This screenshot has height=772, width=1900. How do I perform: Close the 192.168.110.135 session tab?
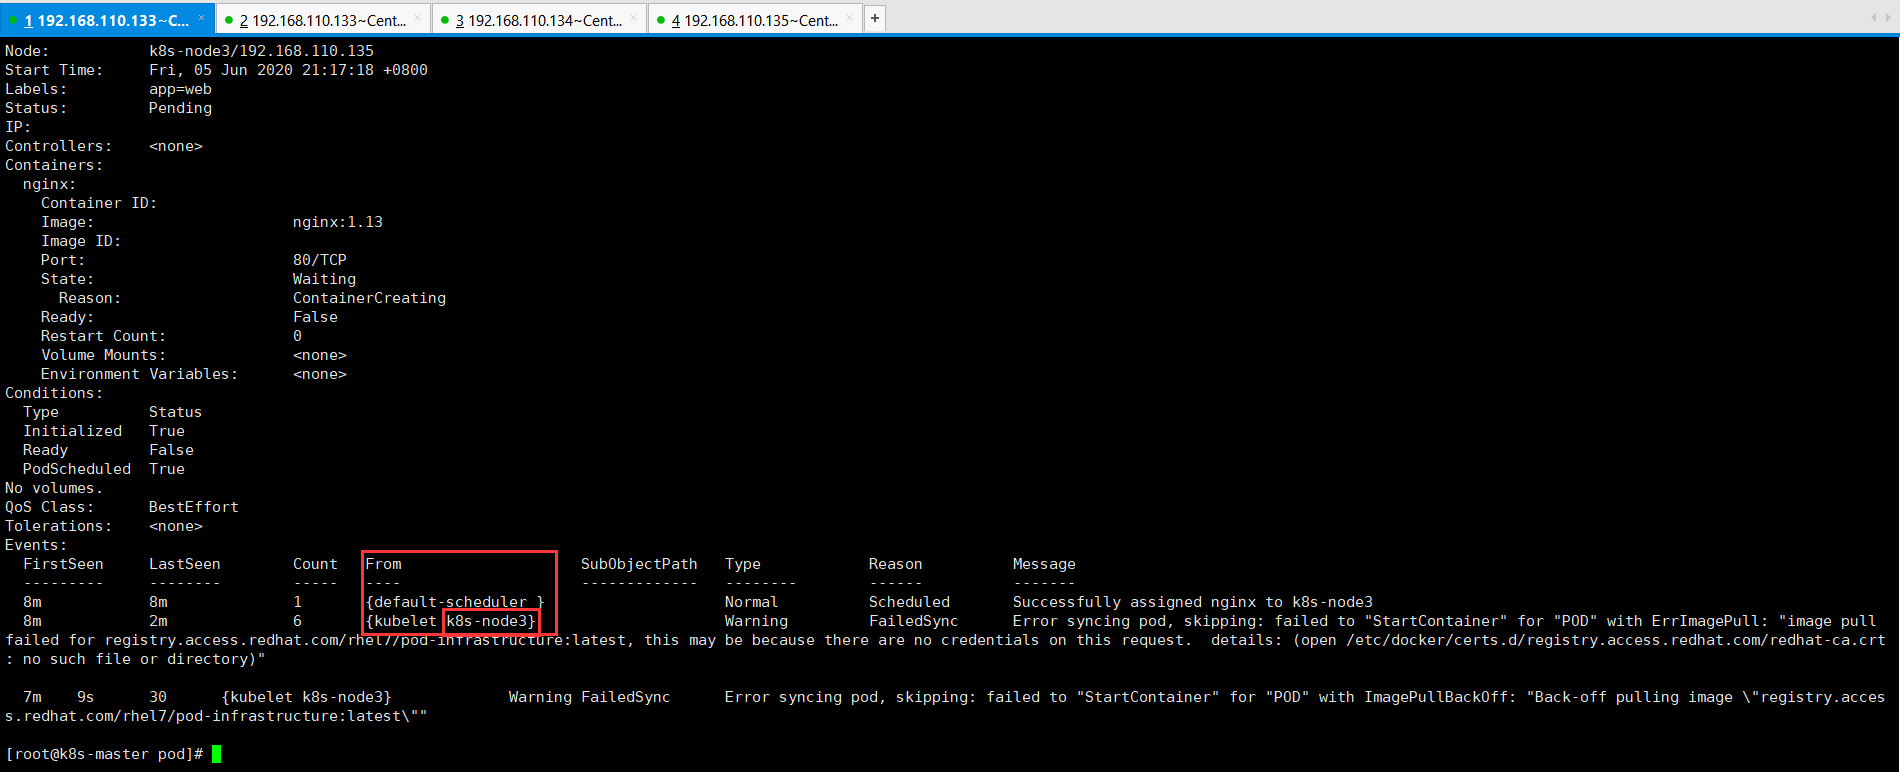pyautogui.click(x=849, y=18)
